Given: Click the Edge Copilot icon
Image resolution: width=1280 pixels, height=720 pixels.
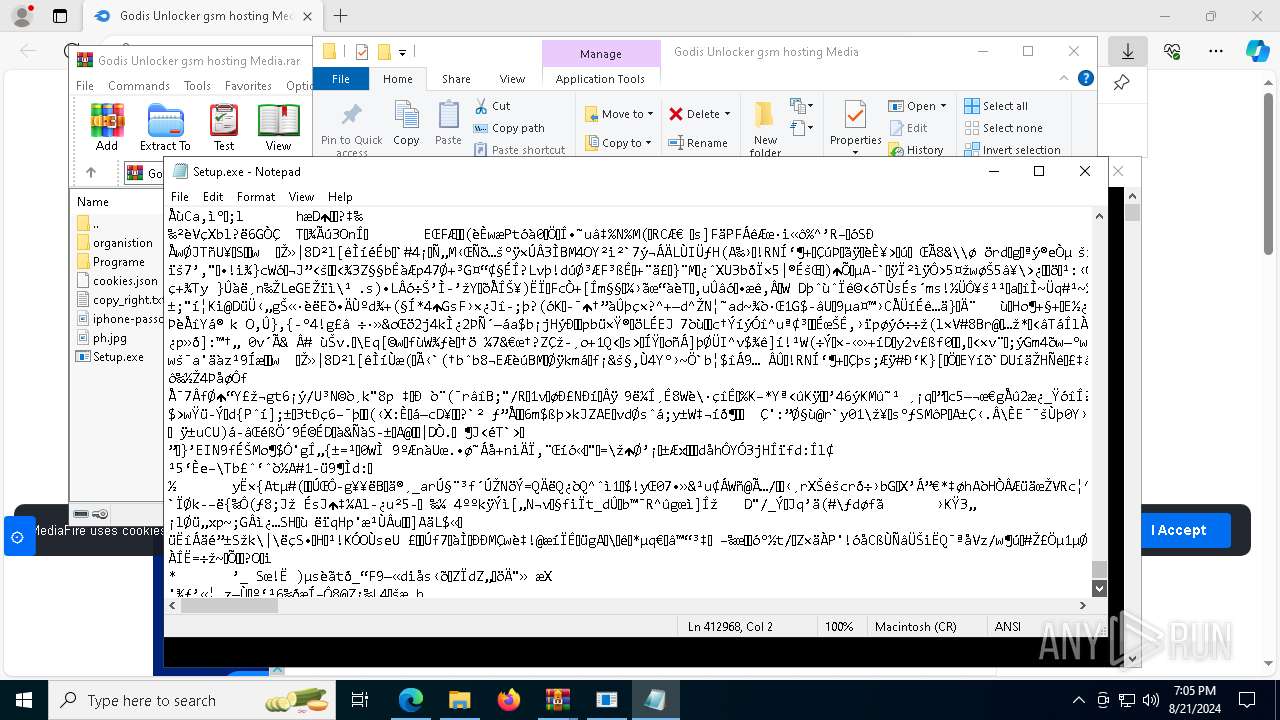Looking at the screenshot, I should (1257, 51).
